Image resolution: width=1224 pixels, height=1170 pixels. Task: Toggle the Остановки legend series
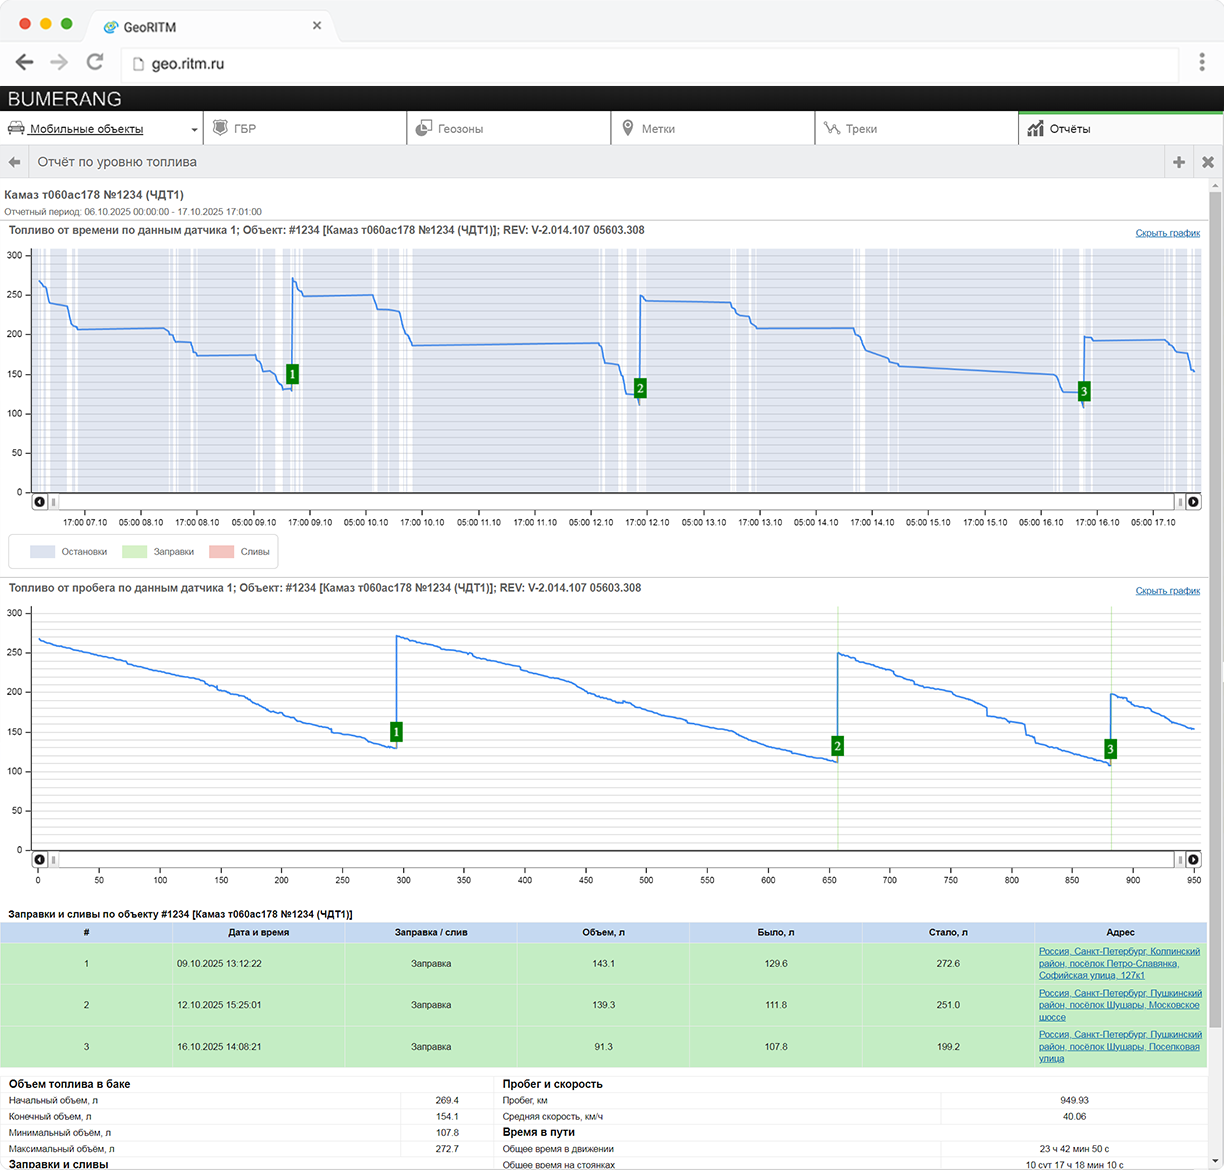click(69, 552)
